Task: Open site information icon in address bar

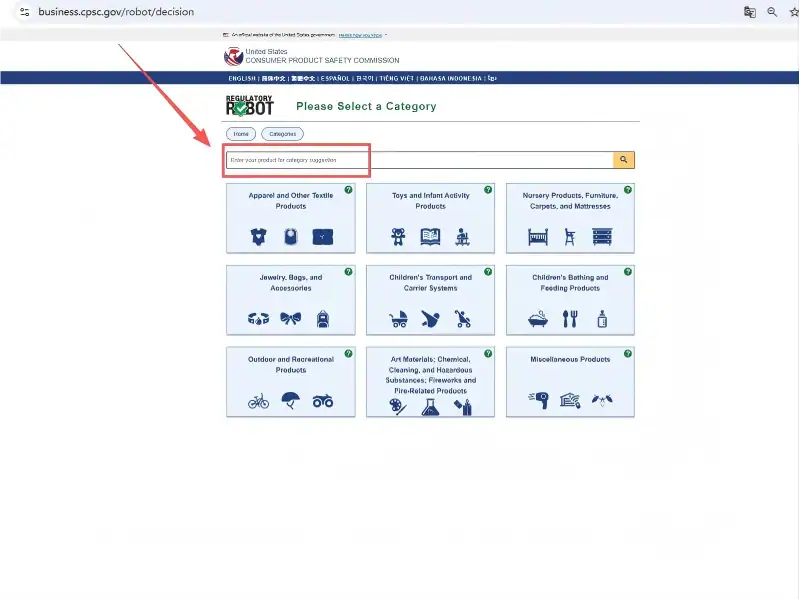Action: pos(24,12)
